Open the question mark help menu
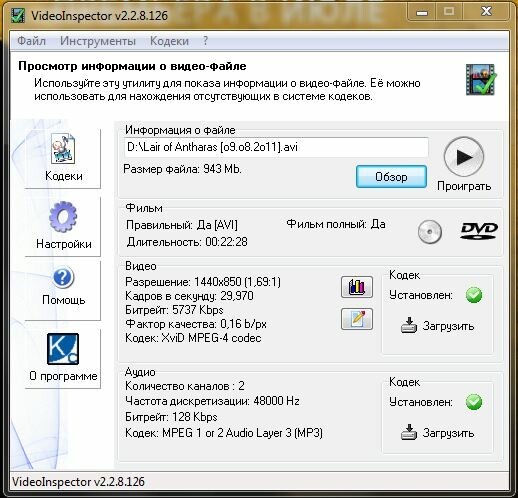 pyautogui.click(x=205, y=41)
